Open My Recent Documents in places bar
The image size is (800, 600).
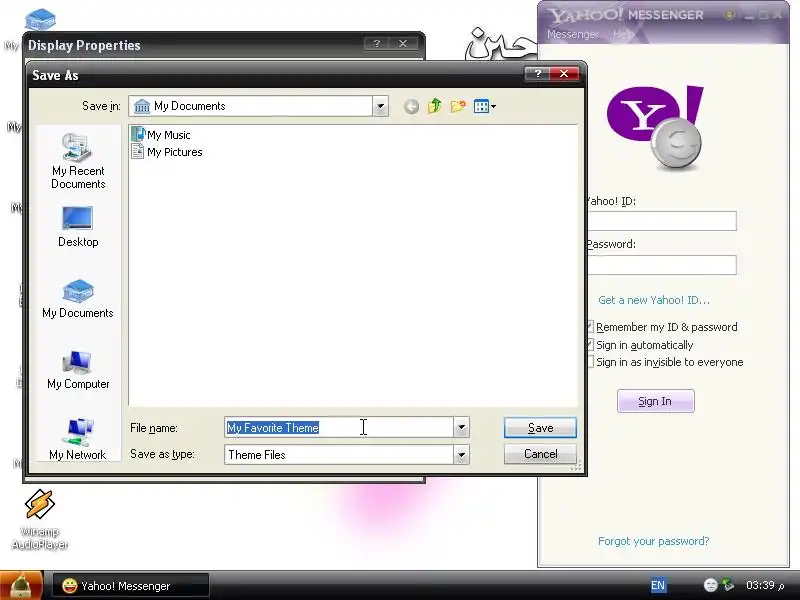[78, 161]
